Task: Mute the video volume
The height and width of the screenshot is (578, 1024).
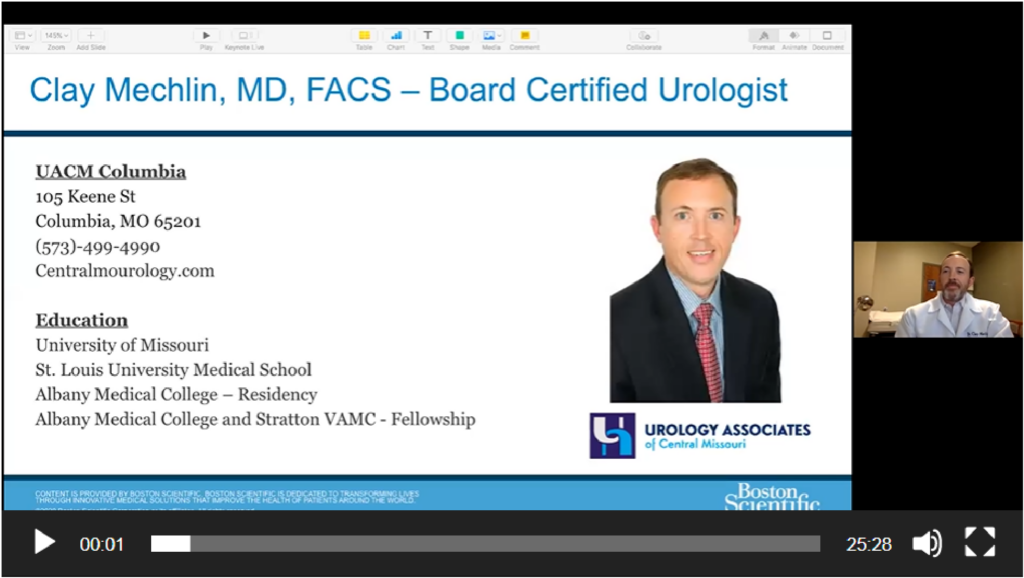Action: [x=927, y=543]
